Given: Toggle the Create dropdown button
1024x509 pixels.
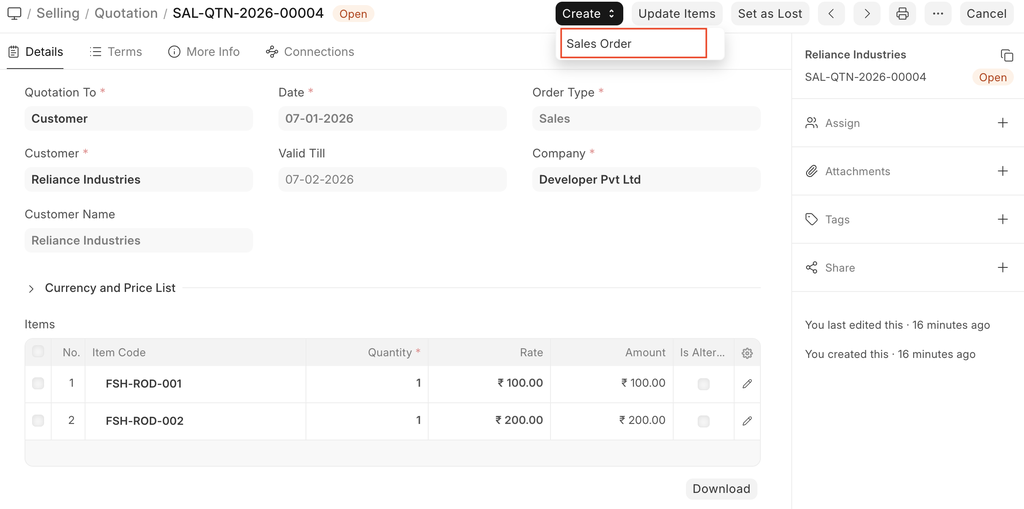Looking at the screenshot, I should pos(588,14).
